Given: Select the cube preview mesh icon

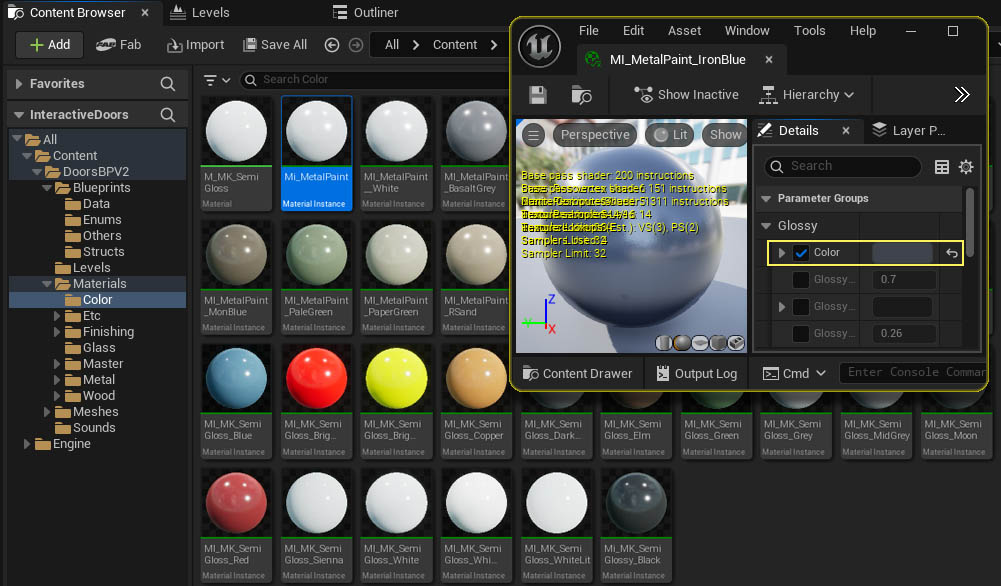Looking at the screenshot, I should pyautogui.click(x=718, y=343).
